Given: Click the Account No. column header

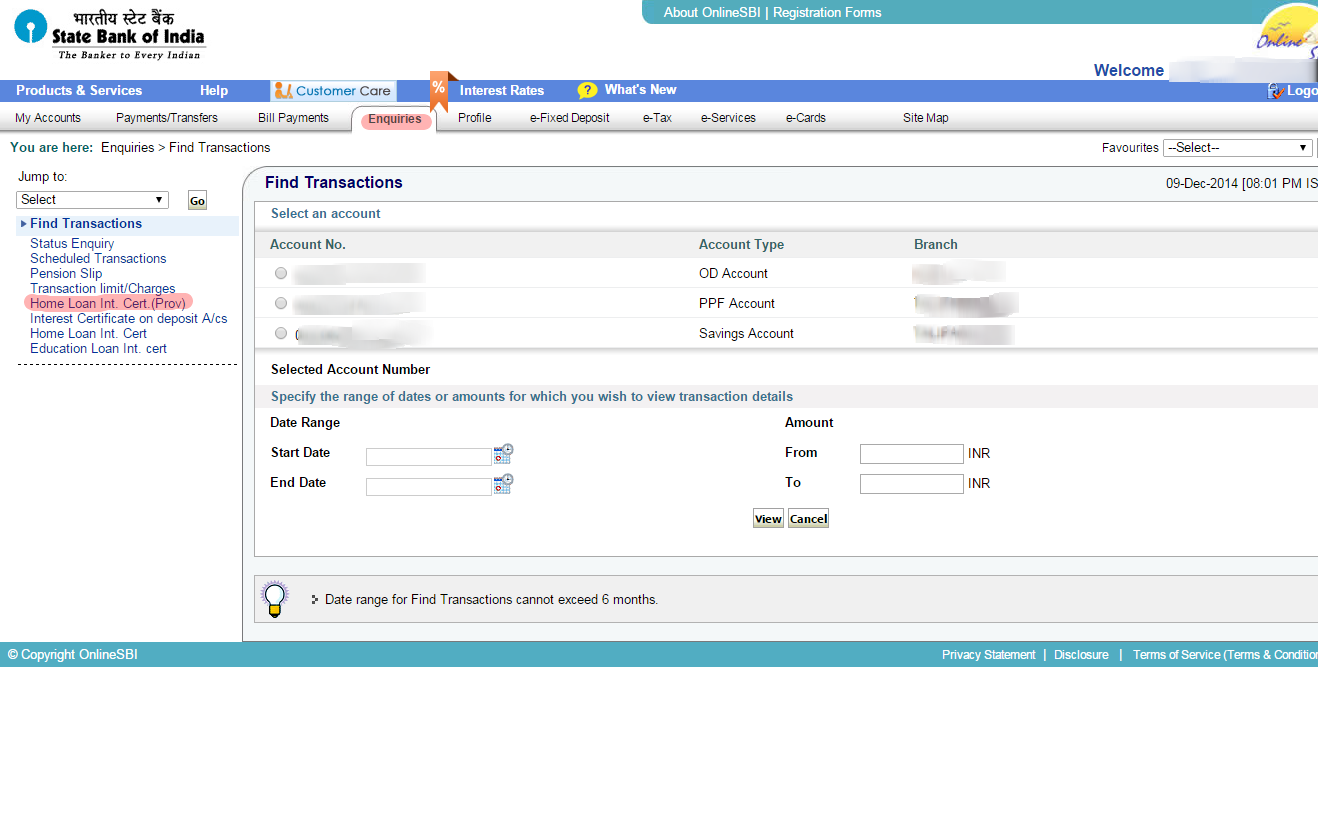Looking at the screenshot, I should pyautogui.click(x=308, y=245).
